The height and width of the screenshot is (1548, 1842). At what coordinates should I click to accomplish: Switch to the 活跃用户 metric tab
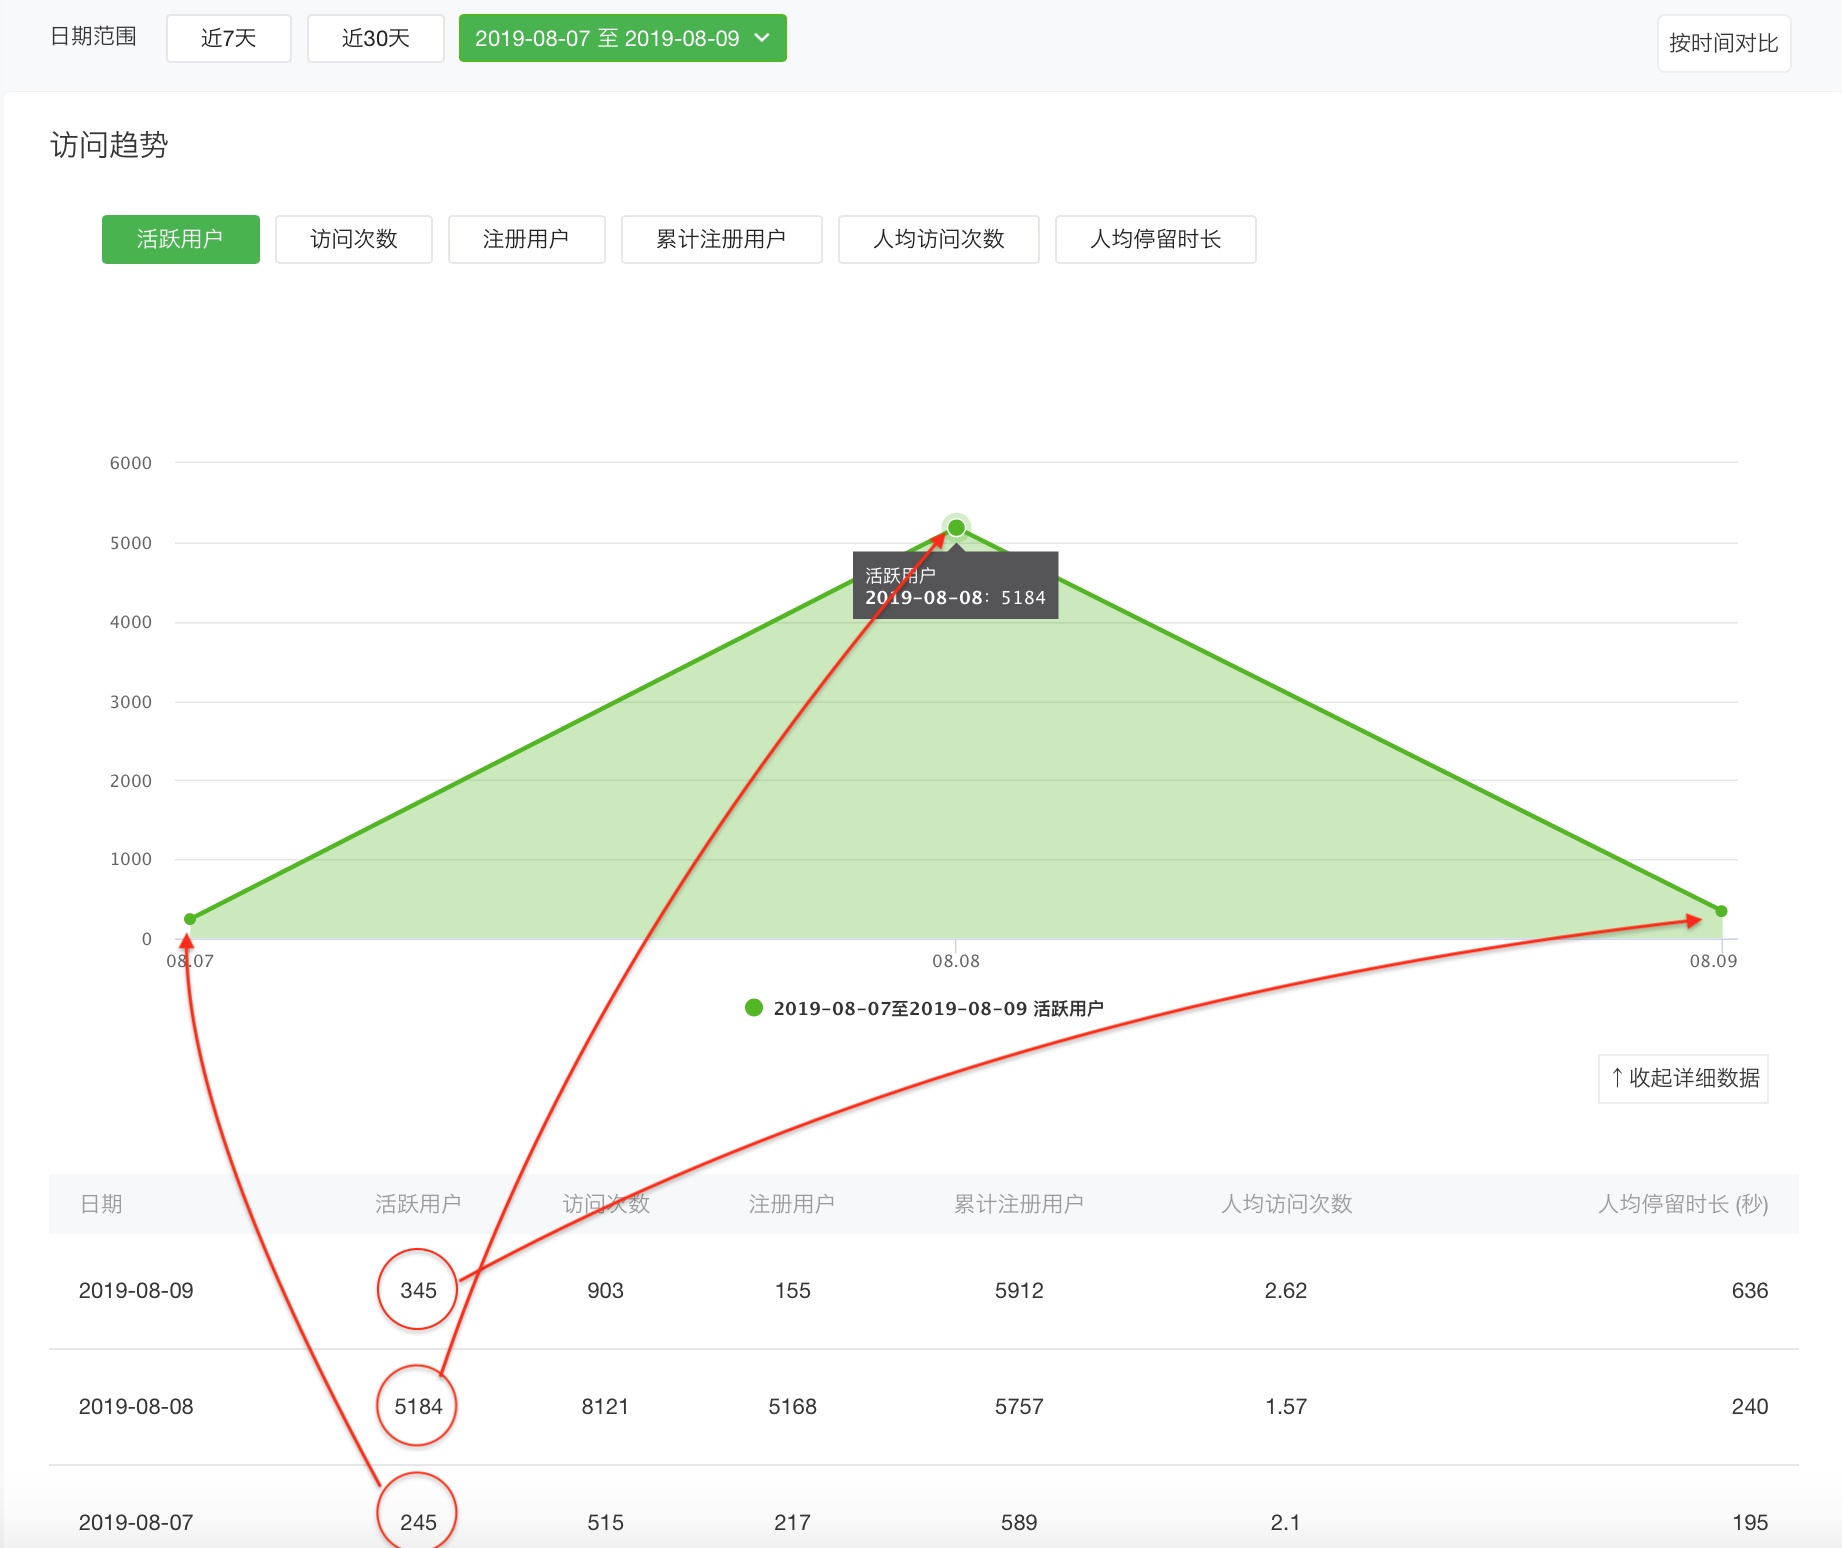[x=180, y=239]
